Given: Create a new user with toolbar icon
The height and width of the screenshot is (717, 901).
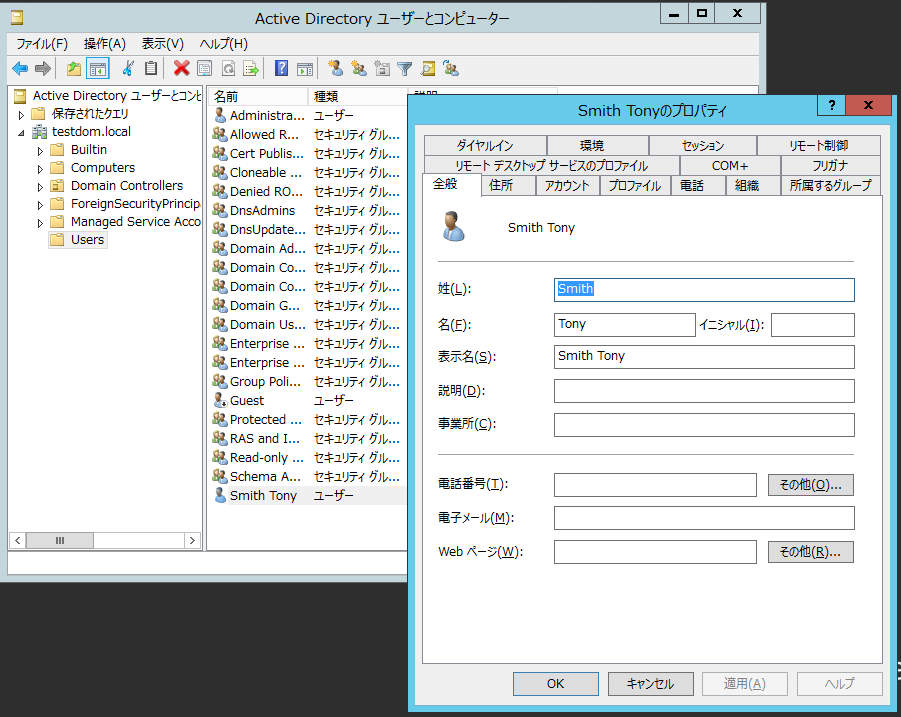Looking at the screenshot, I should point(336,69).
